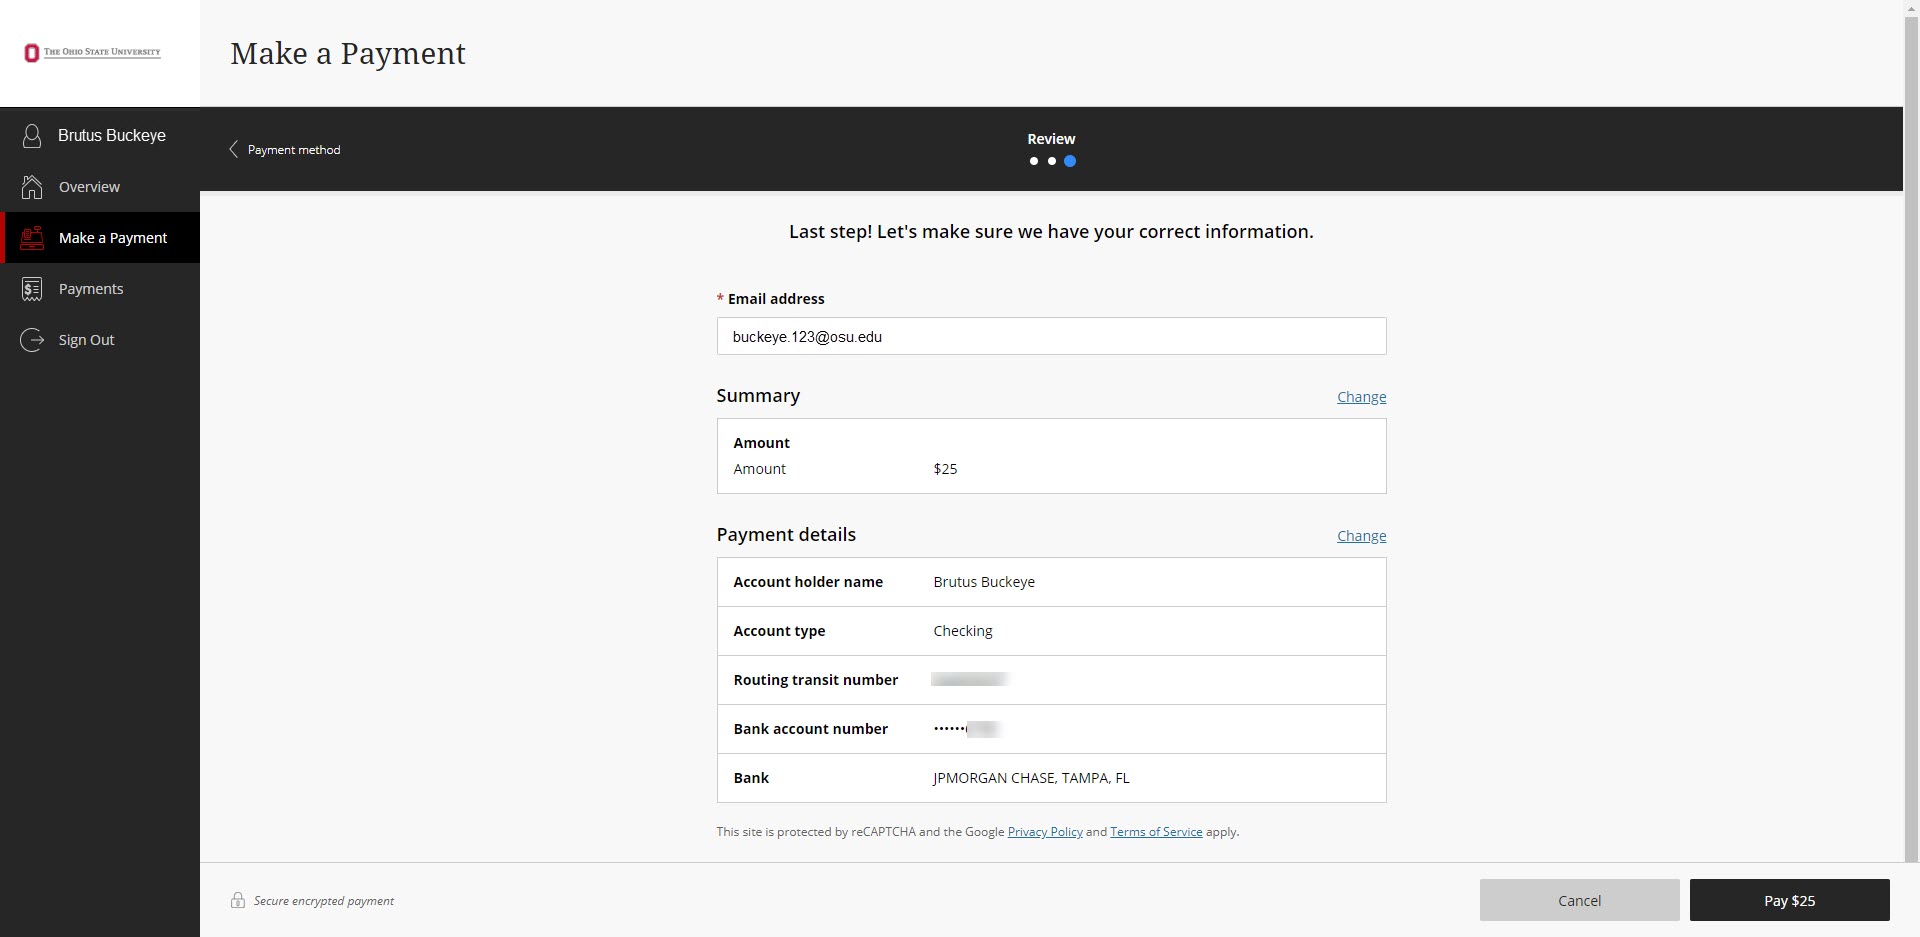Click Change link next to Payment details
The height and width of the screenshot is (937, 1920).
[1361, 536]
